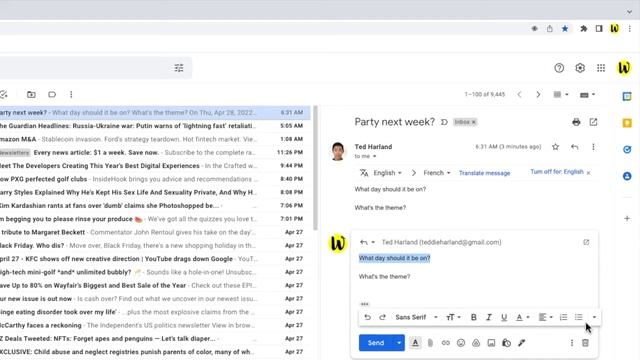Toggle confidential mode
Viewport: 640px width, 360px height.
click(x=507, y=343)
